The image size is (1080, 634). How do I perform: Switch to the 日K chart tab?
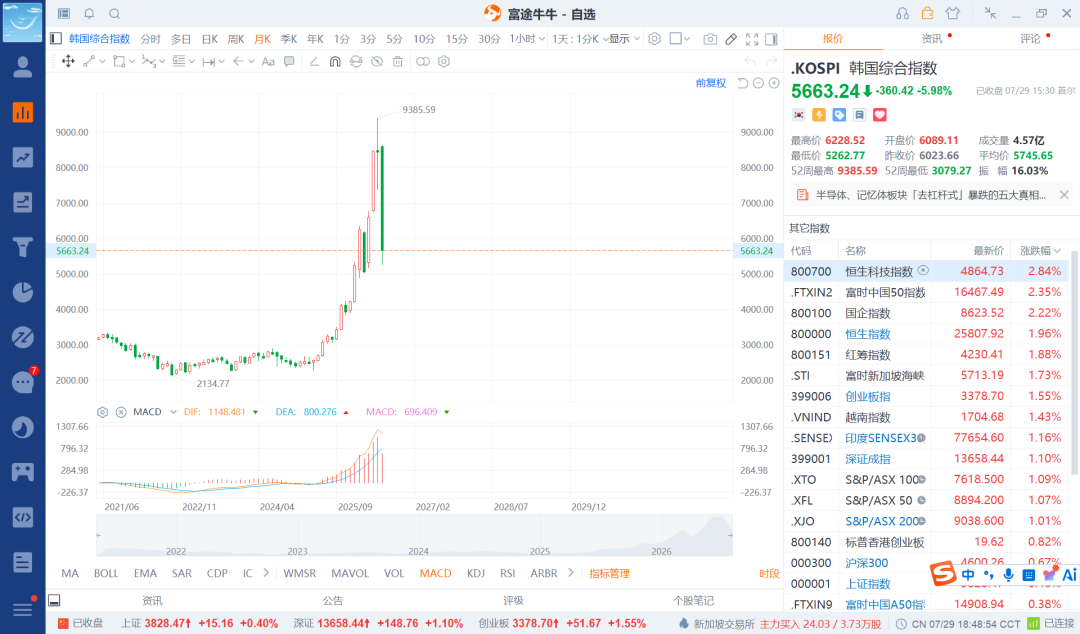(209, 39)
